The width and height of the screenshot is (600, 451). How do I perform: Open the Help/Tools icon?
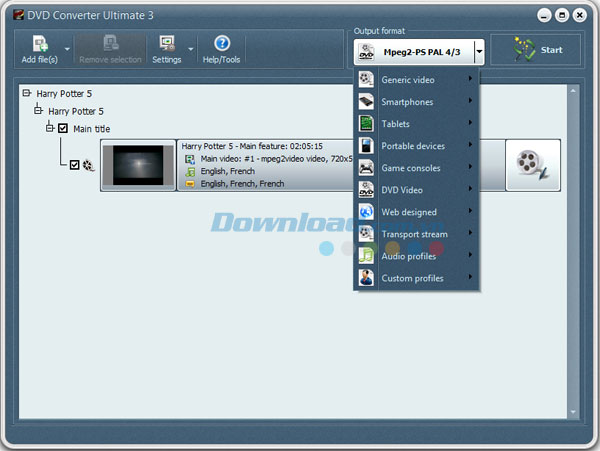tap(222, 44)
